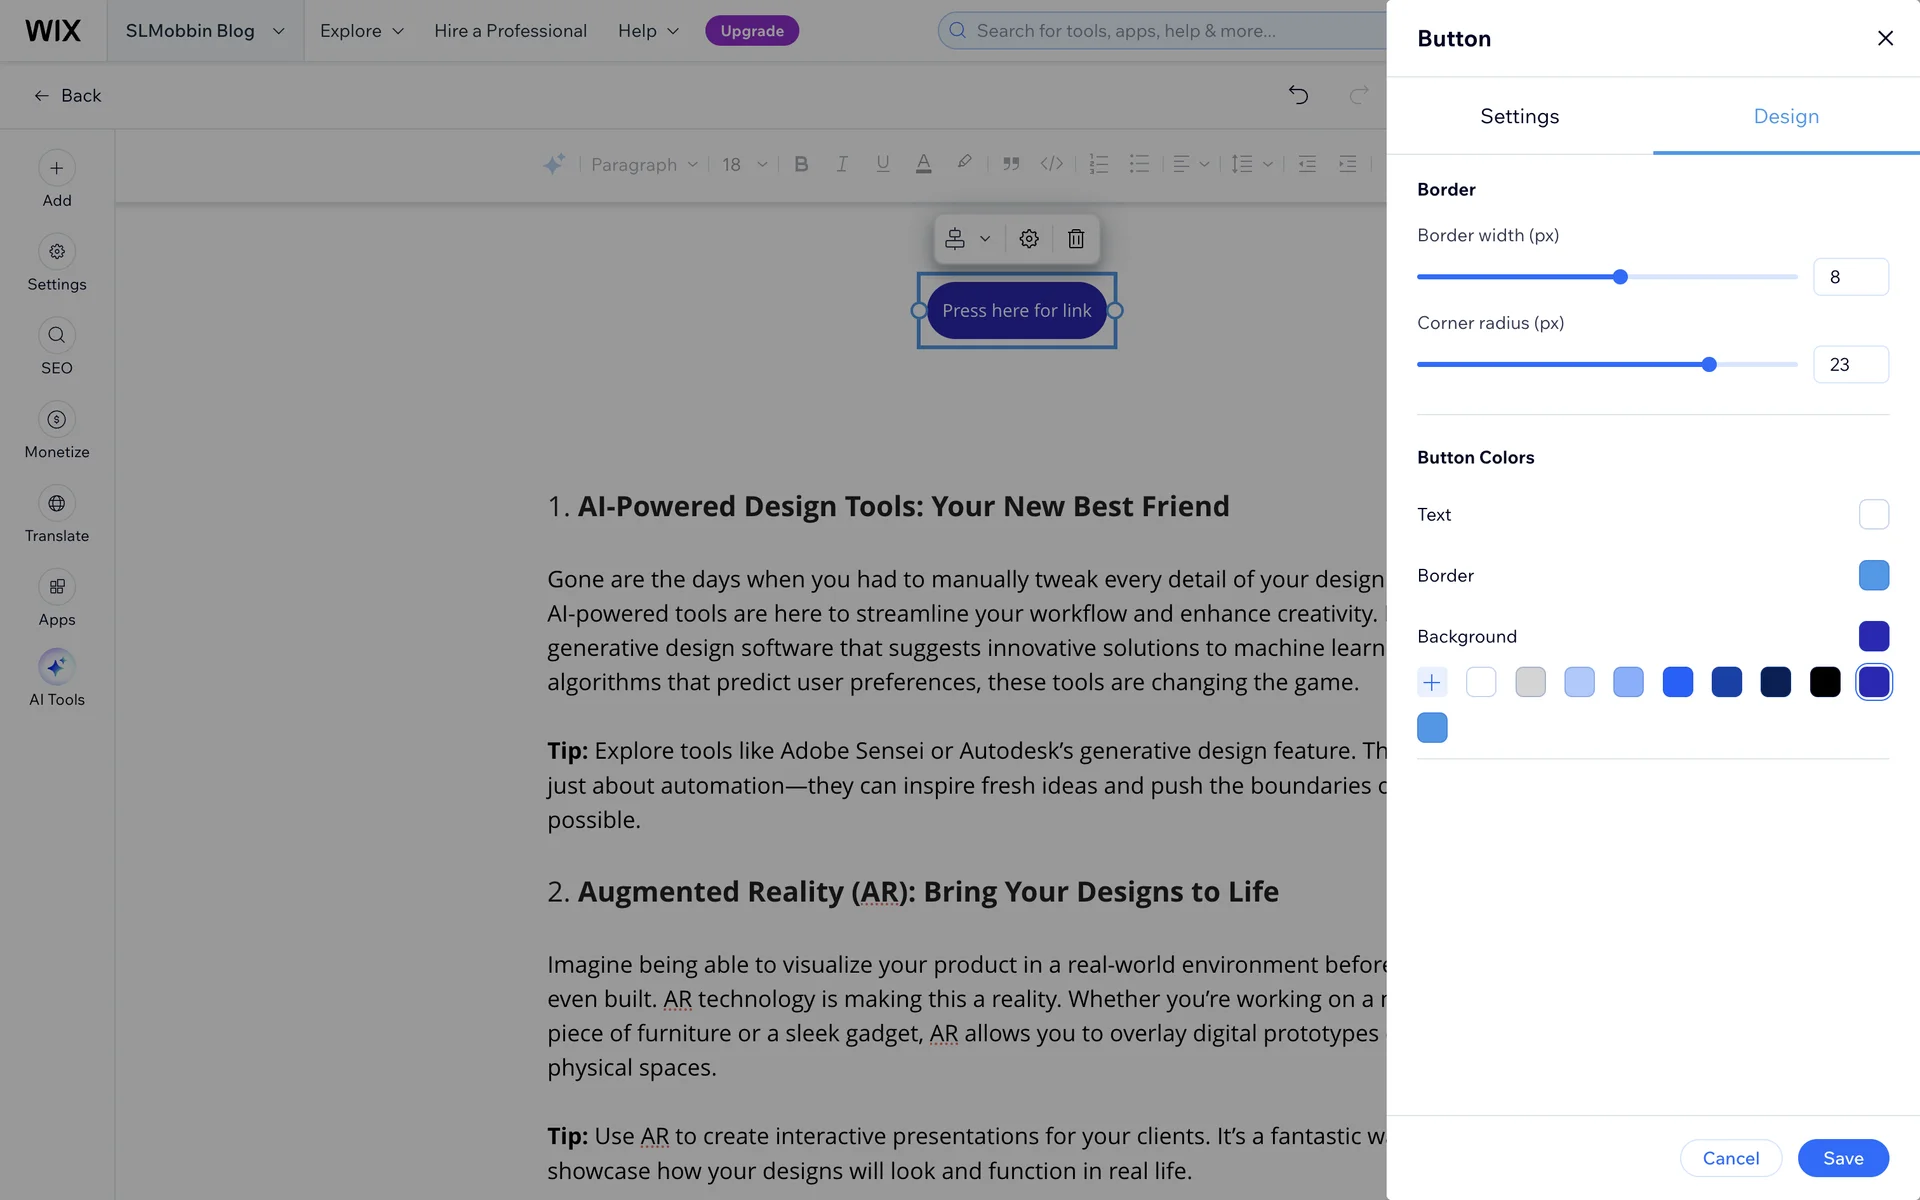Click the undo arrow icon

1298,95
